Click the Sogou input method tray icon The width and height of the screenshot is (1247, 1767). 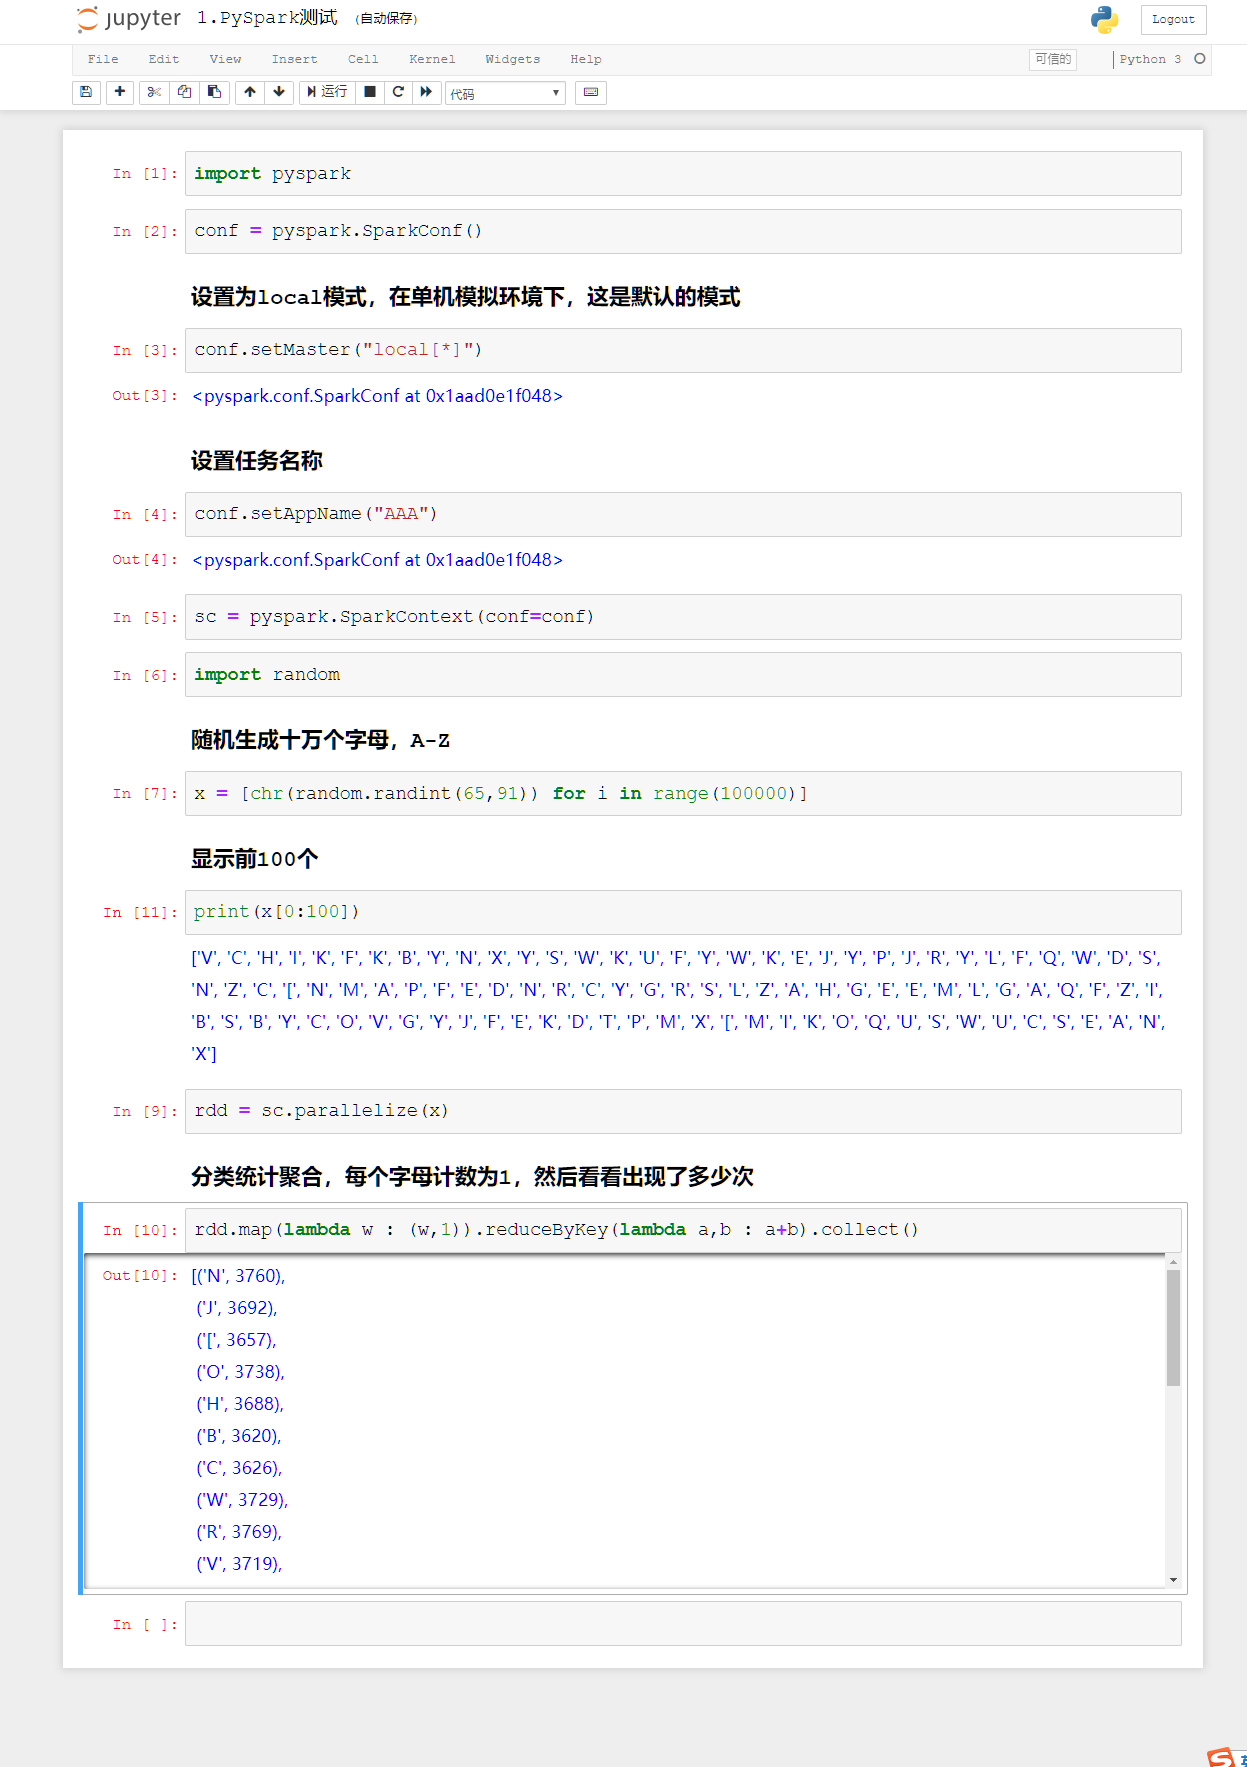1222,1757
